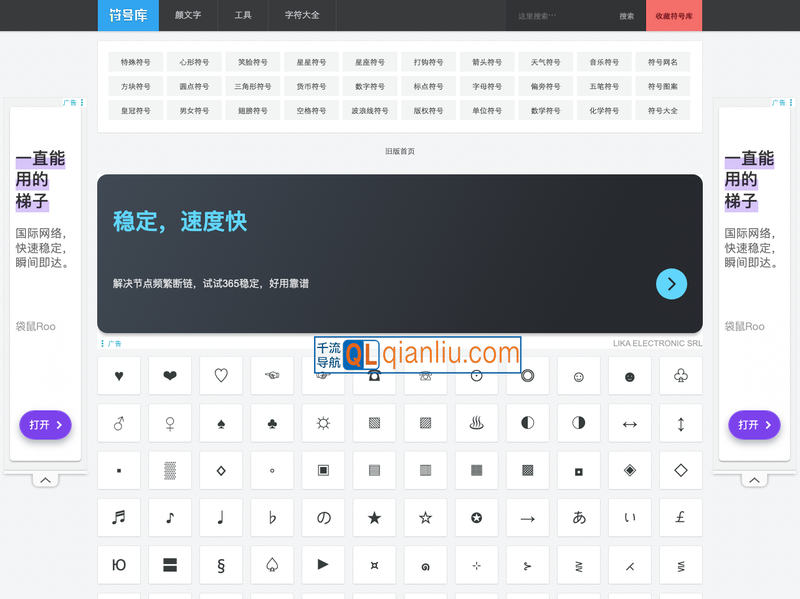Click the flat sign music symbol
The width and height of the screenshot is (800, 599).
272,517
